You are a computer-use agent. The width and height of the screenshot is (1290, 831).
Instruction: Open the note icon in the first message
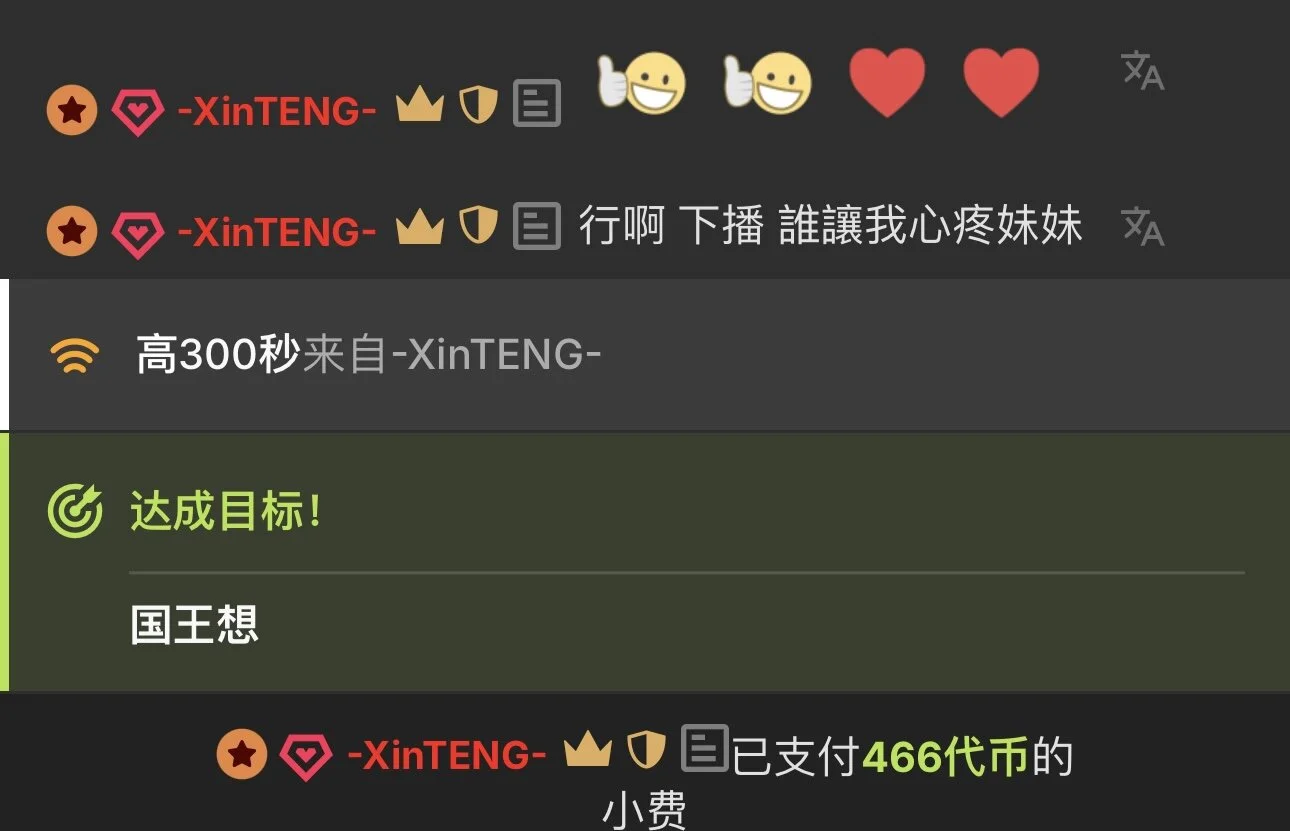[537, 104]
